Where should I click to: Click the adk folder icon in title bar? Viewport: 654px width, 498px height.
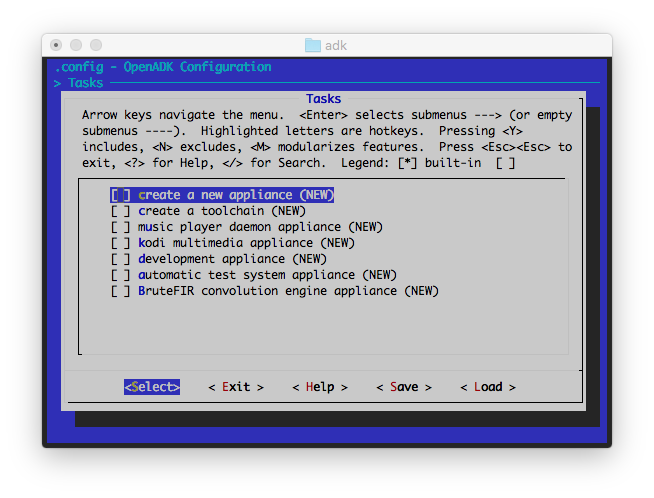[313, 45]
